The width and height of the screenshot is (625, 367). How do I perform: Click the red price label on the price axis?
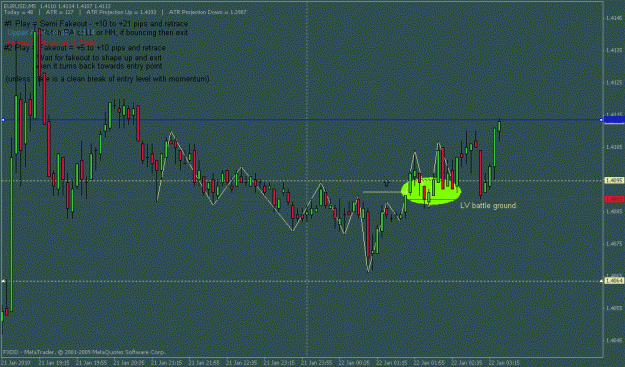pos(614,199)
